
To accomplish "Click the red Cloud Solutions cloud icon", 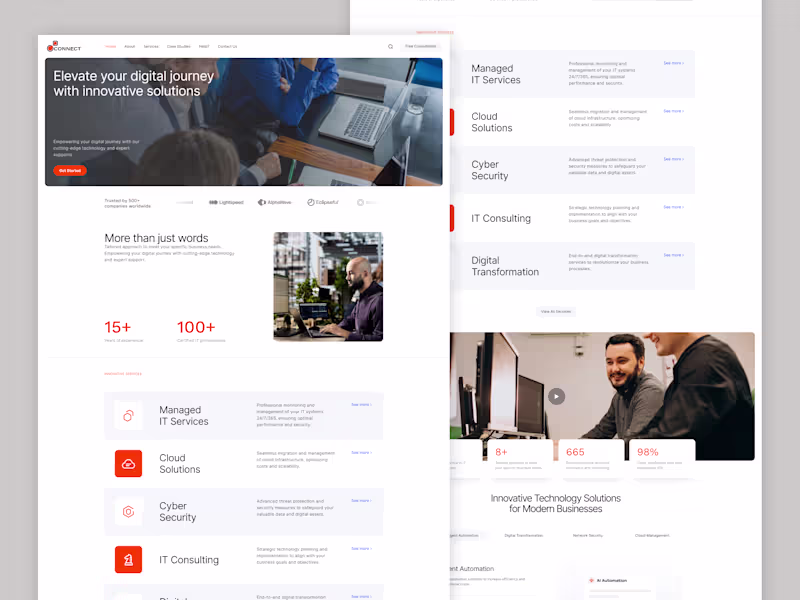I will click(x=129, y=464).
